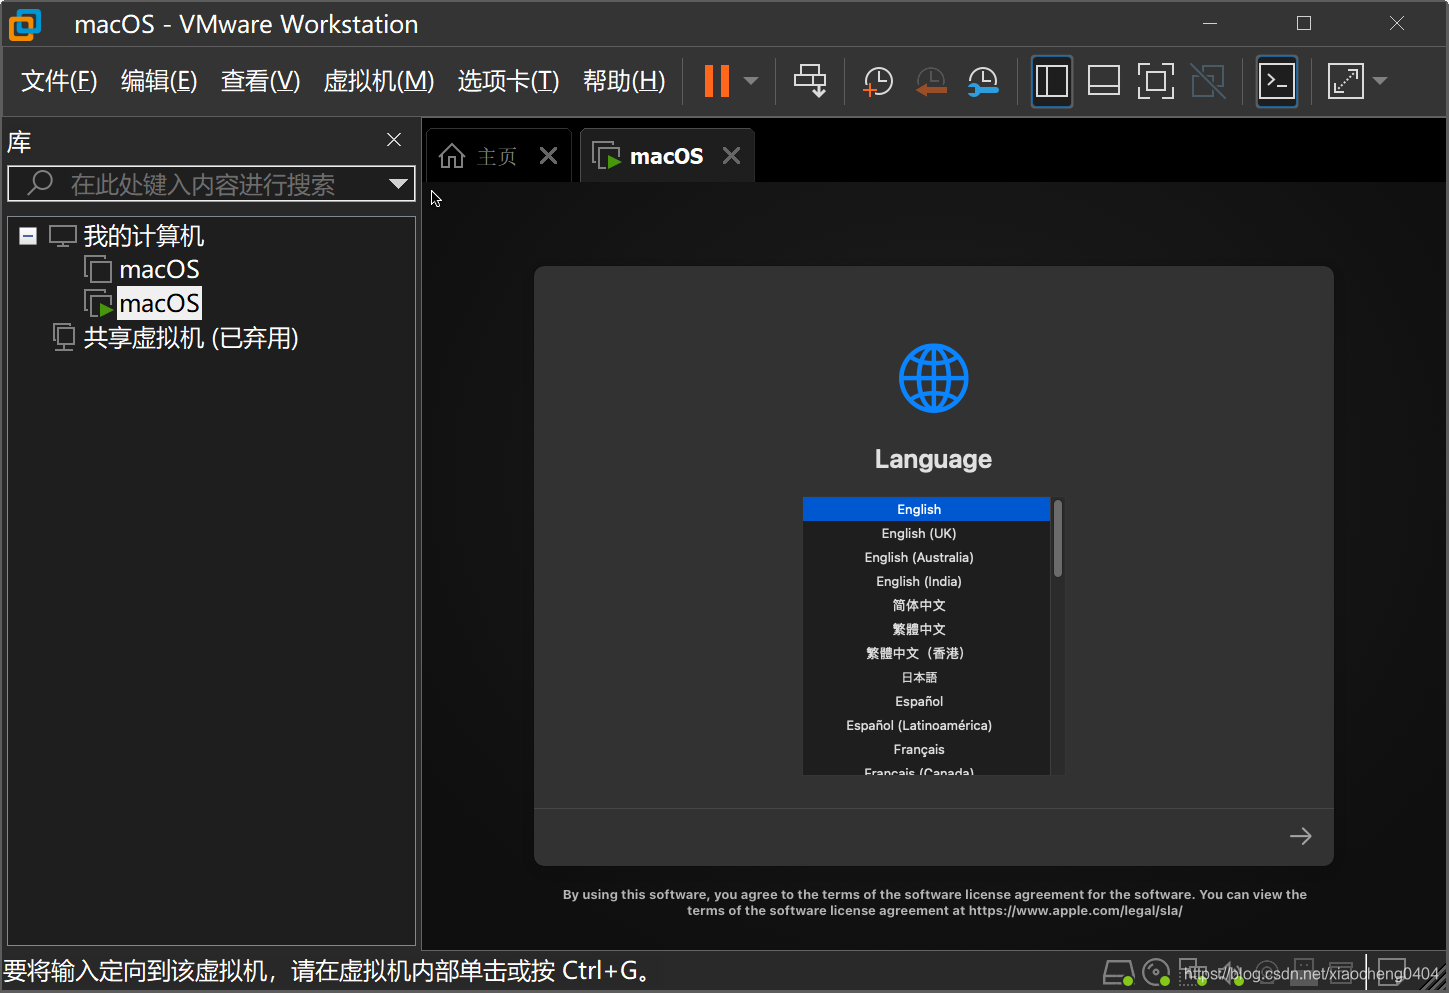Toggle the thumbnail bar view
1449x993 pixels.
click(1104, 81)
